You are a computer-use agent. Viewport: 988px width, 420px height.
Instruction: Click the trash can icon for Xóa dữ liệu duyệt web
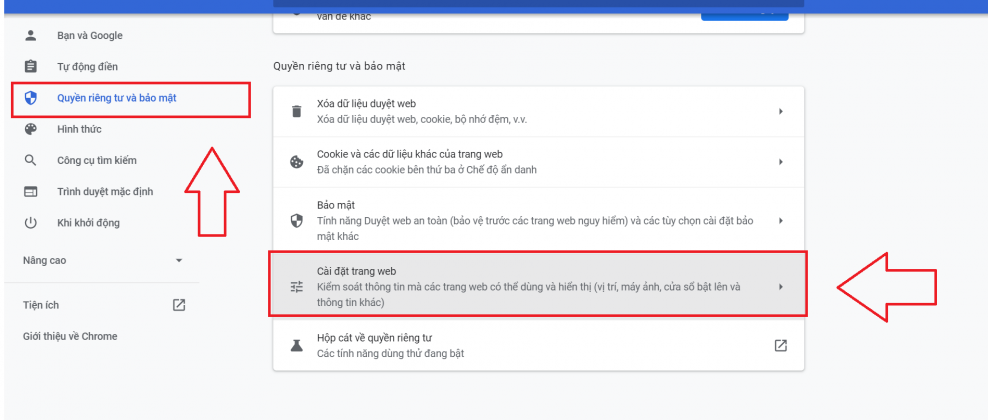click(x=296, y=111)
